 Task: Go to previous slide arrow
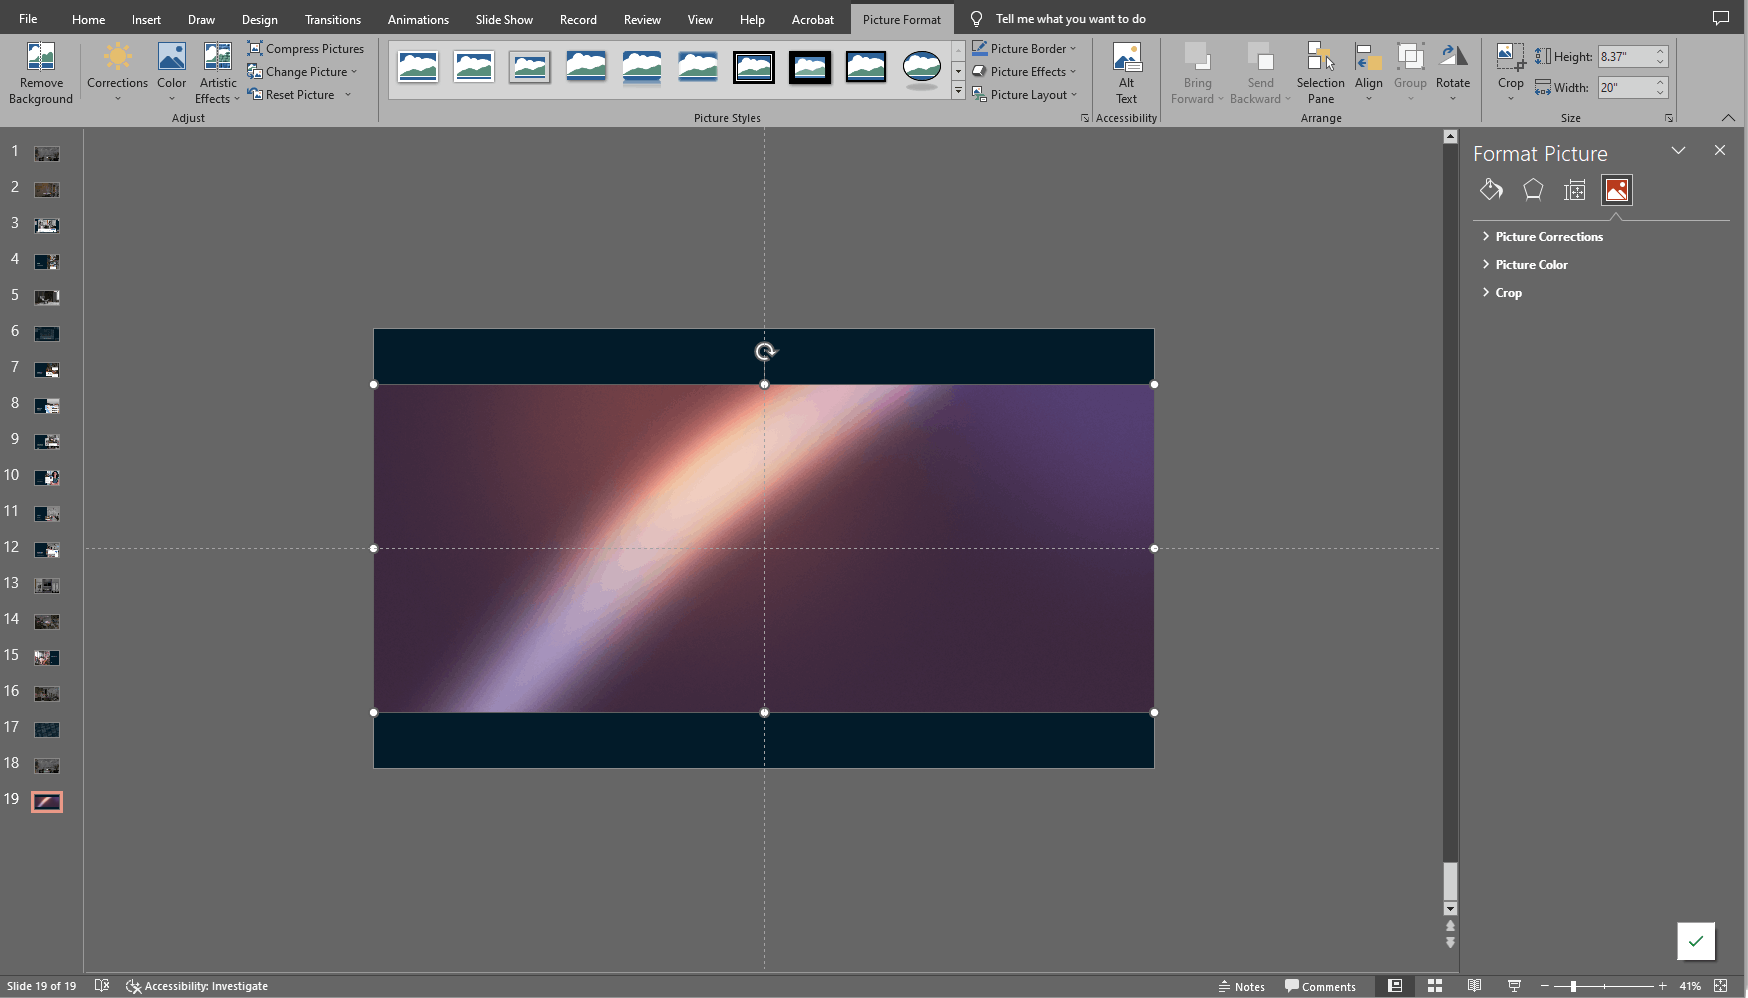click(1450, 926)
